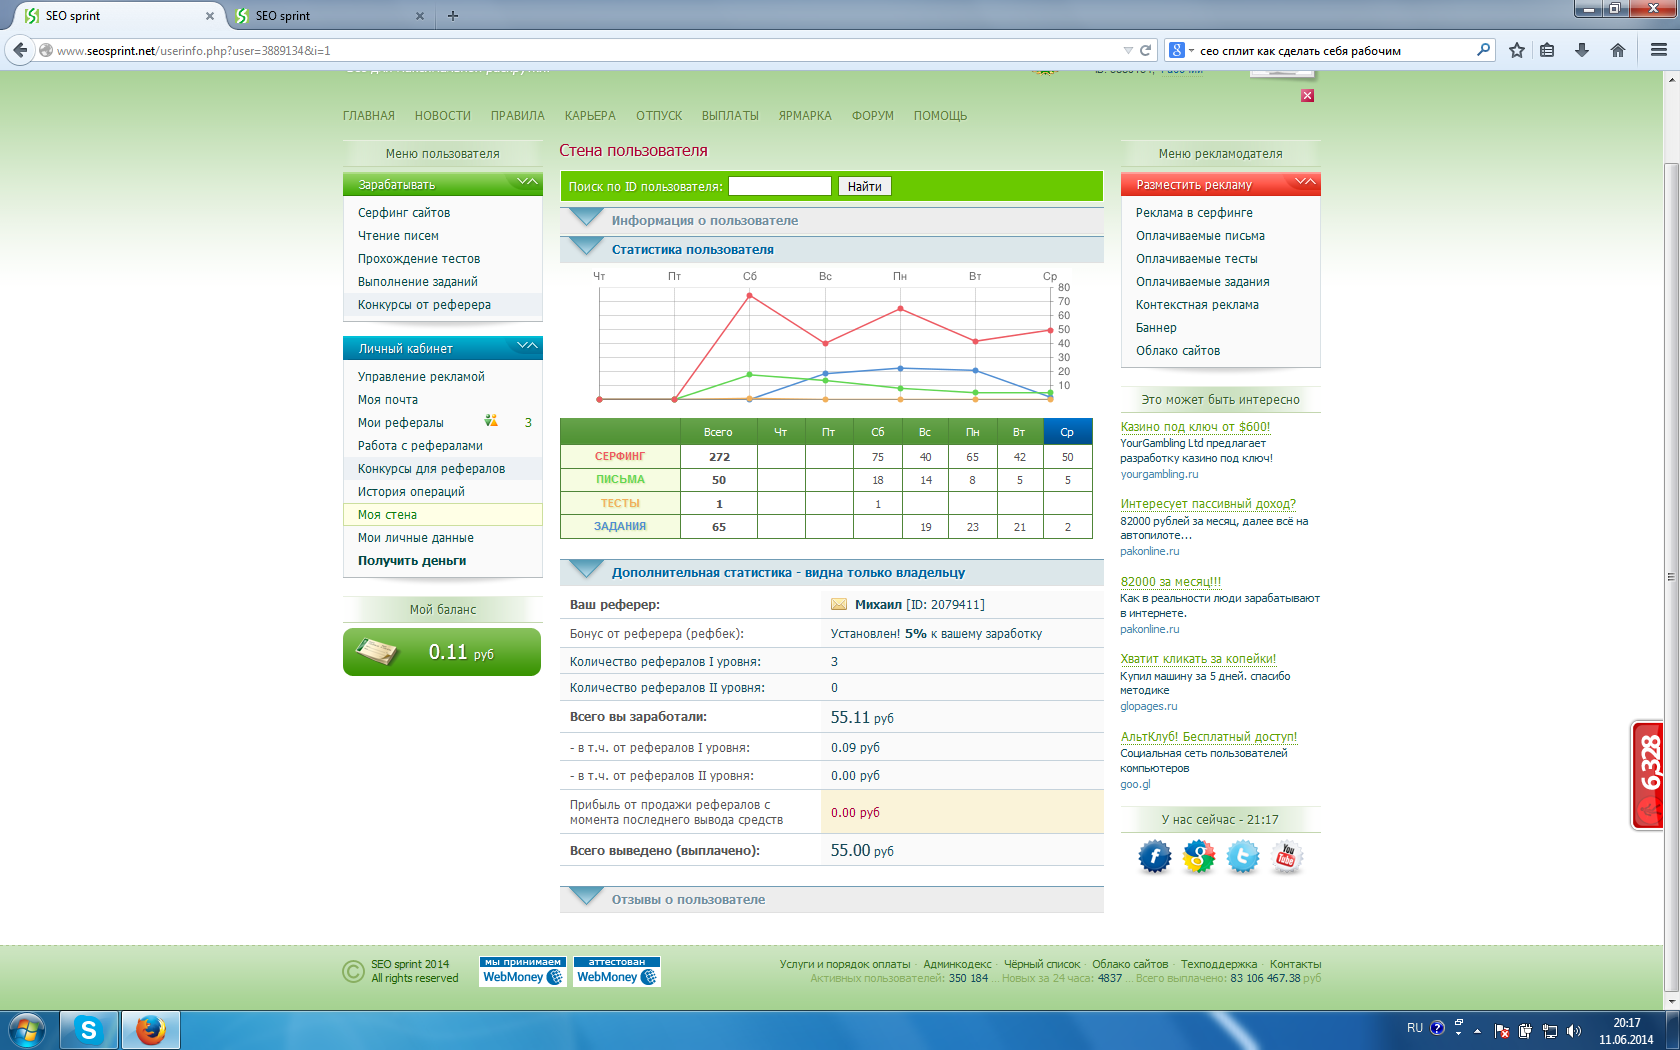Open КАРЬЕРА in the top menu
Screen dimensions: 1680x1050
point(590,116)
